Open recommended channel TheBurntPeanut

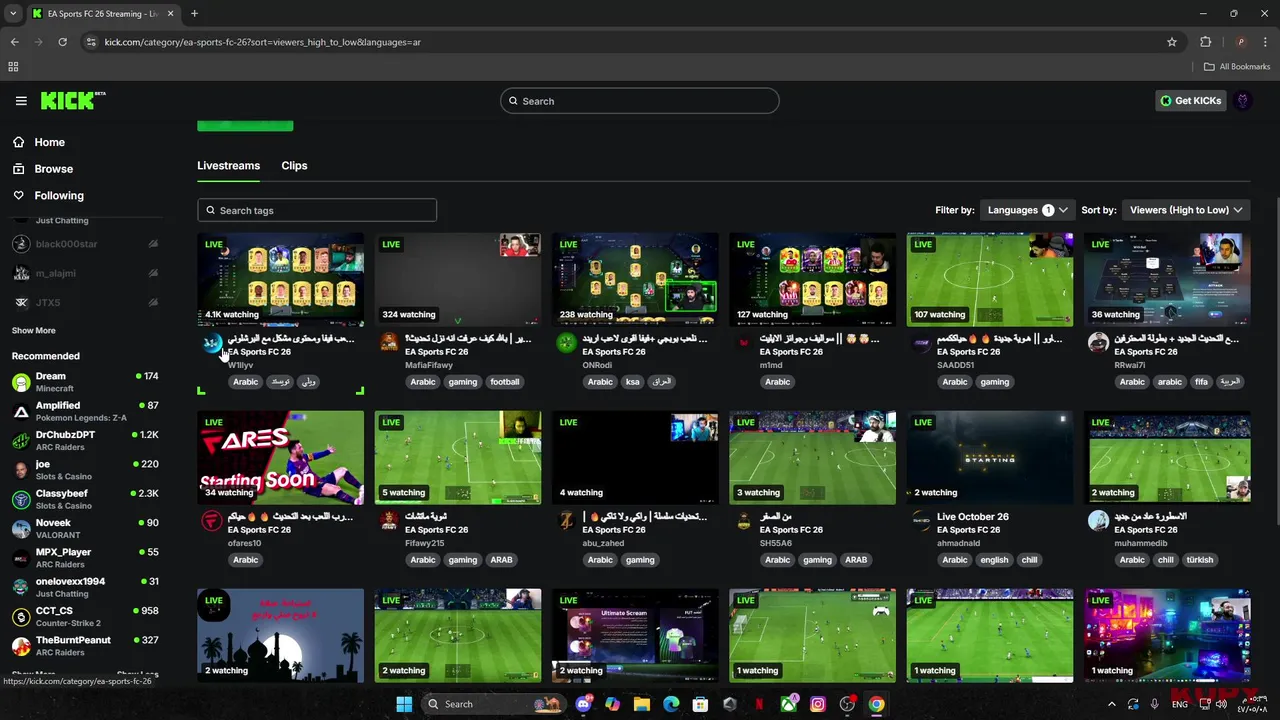(85, 645)
